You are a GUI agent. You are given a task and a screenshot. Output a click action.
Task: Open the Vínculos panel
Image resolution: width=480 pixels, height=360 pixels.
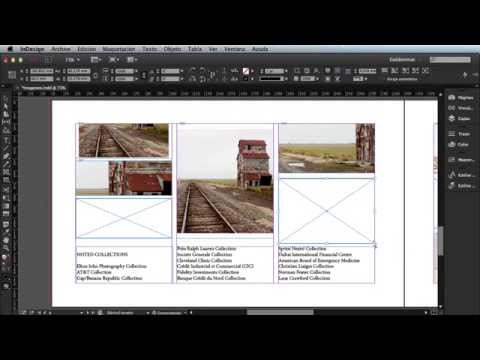click(x=461, y=108)
